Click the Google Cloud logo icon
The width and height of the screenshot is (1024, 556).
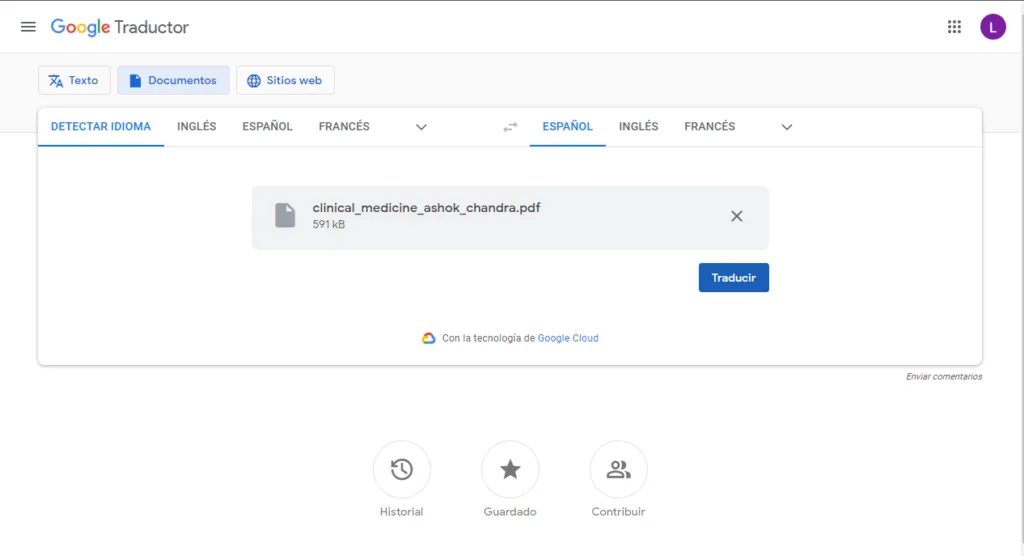tap(428, 338)
